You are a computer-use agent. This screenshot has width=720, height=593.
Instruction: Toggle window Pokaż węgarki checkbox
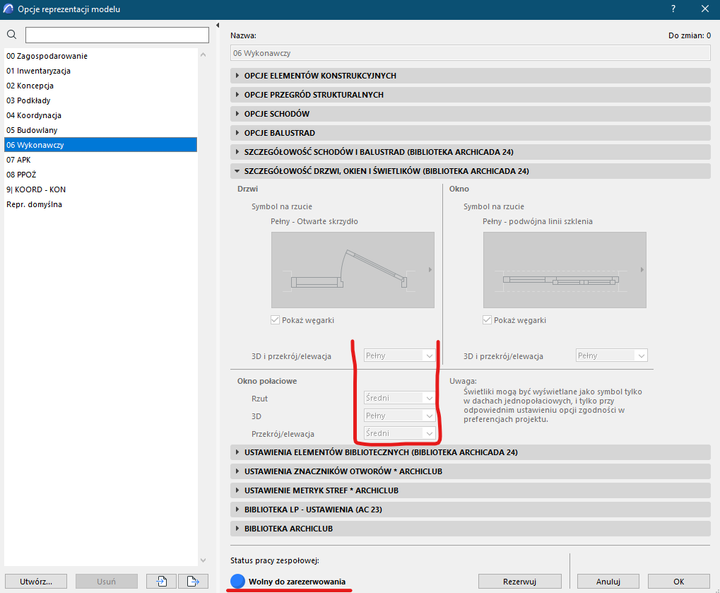click(487, 320)
